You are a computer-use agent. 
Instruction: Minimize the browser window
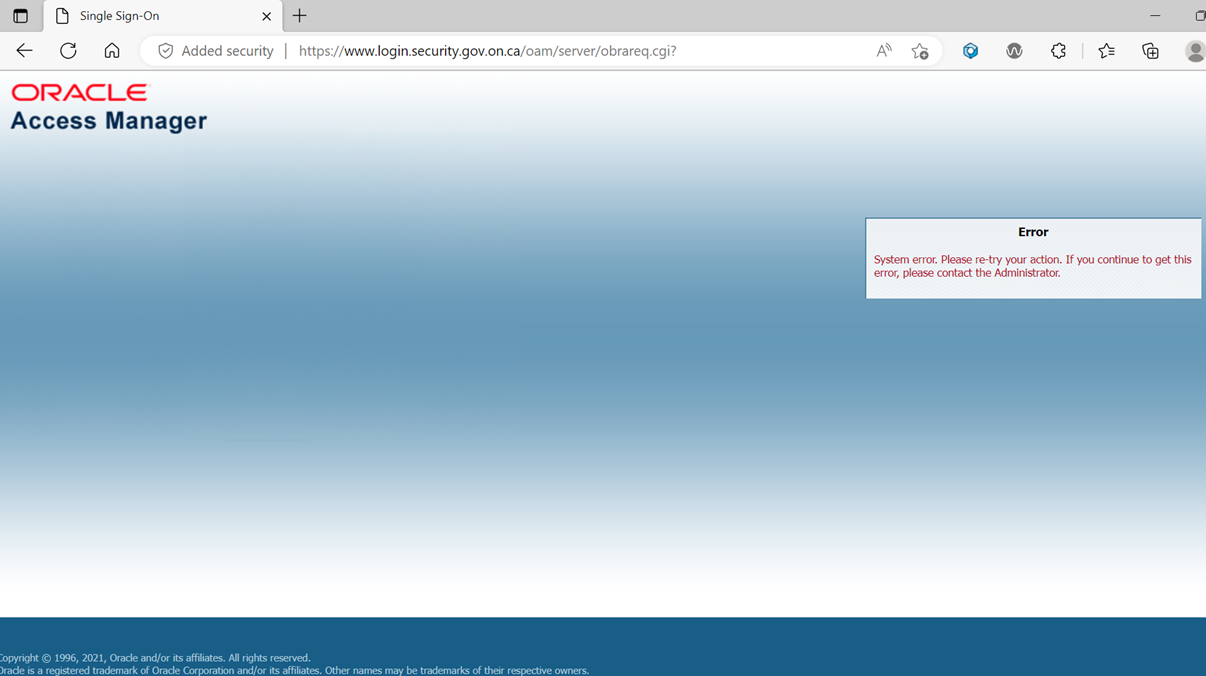click(x=1155, y=16)
